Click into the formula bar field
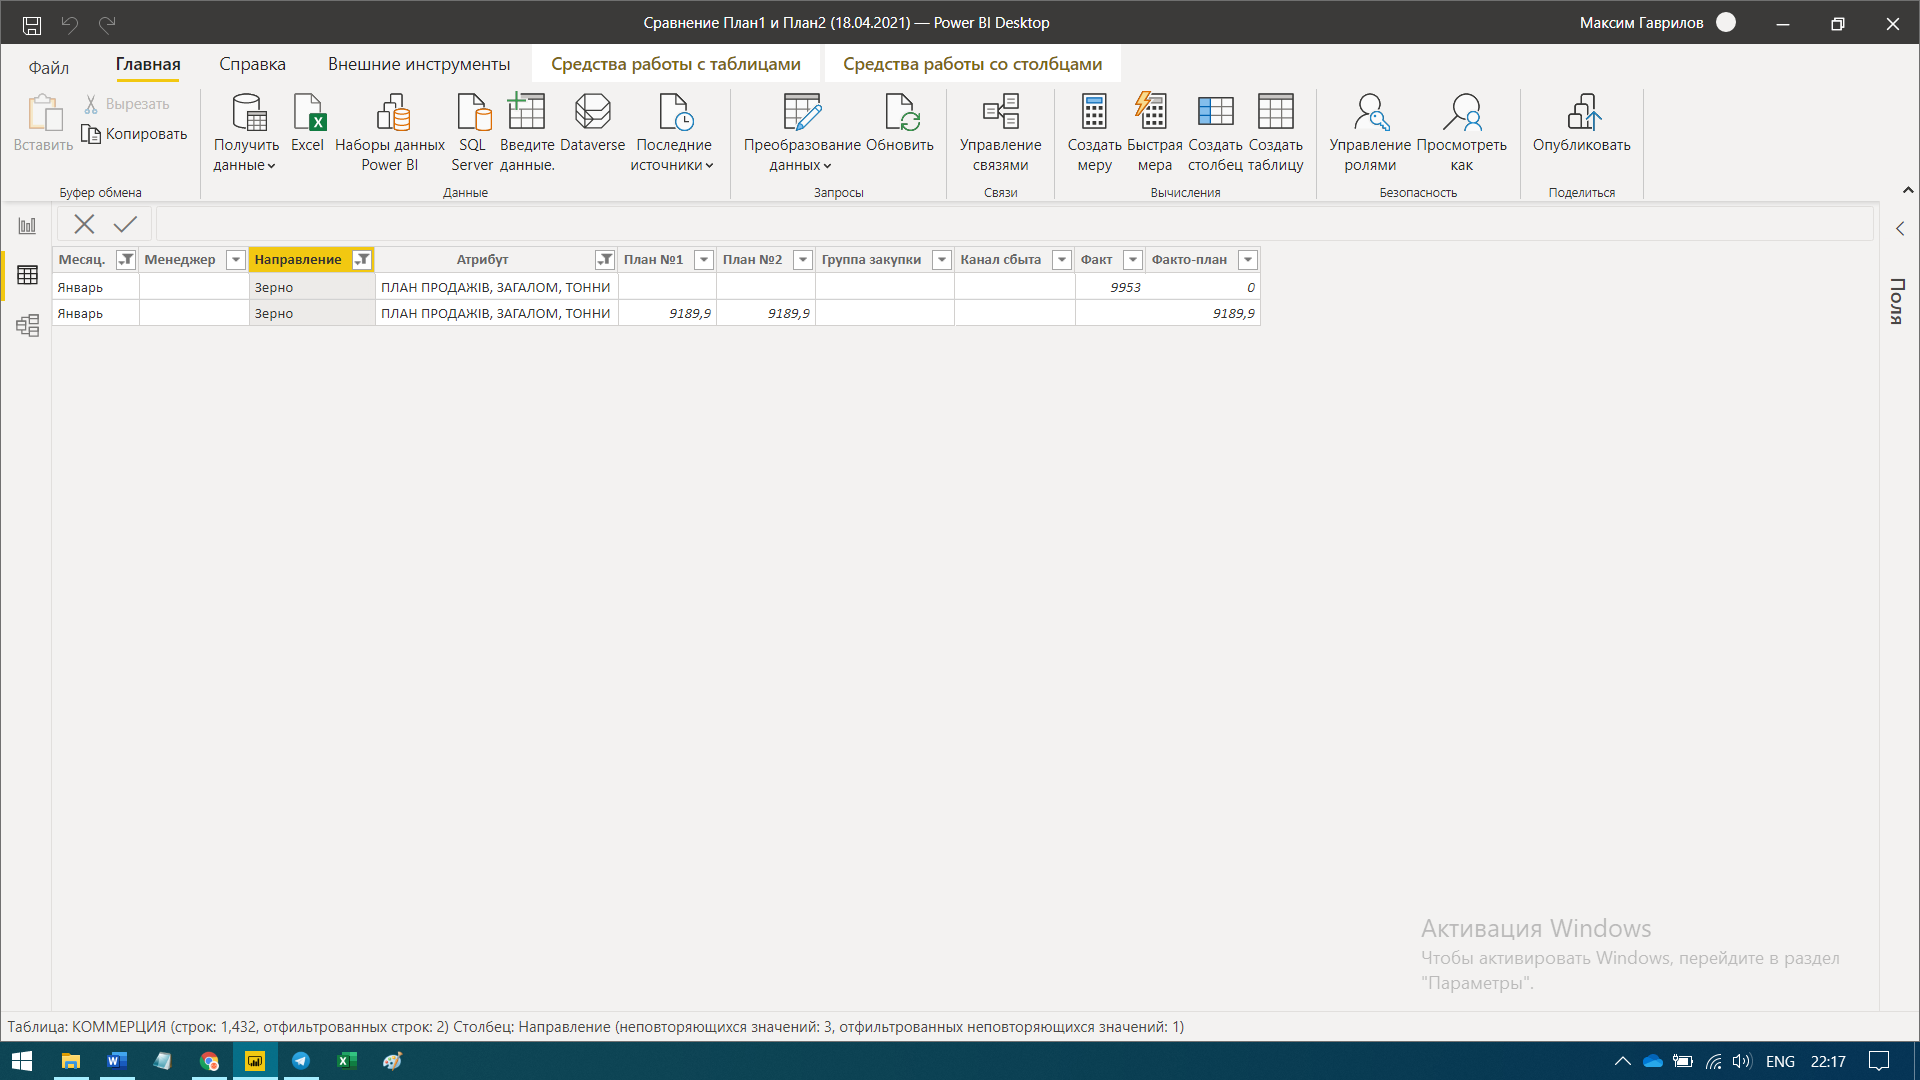1920x1080 pixels. click(x=1014, y=225)
